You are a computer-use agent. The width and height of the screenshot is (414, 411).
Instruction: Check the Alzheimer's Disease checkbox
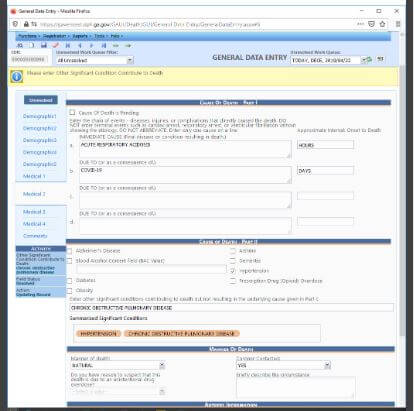tap(69, 251)
